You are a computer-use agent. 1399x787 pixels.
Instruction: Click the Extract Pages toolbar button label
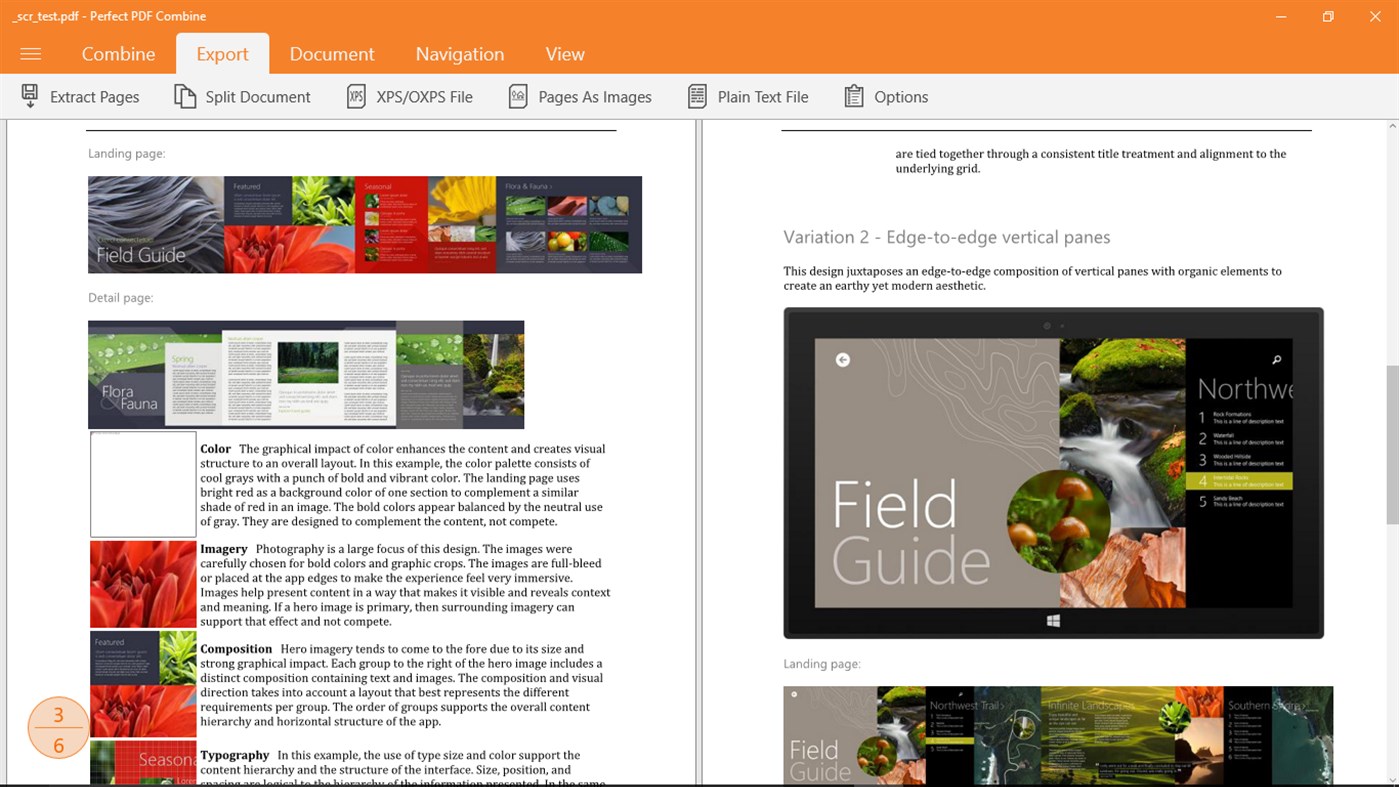point(95,96)
